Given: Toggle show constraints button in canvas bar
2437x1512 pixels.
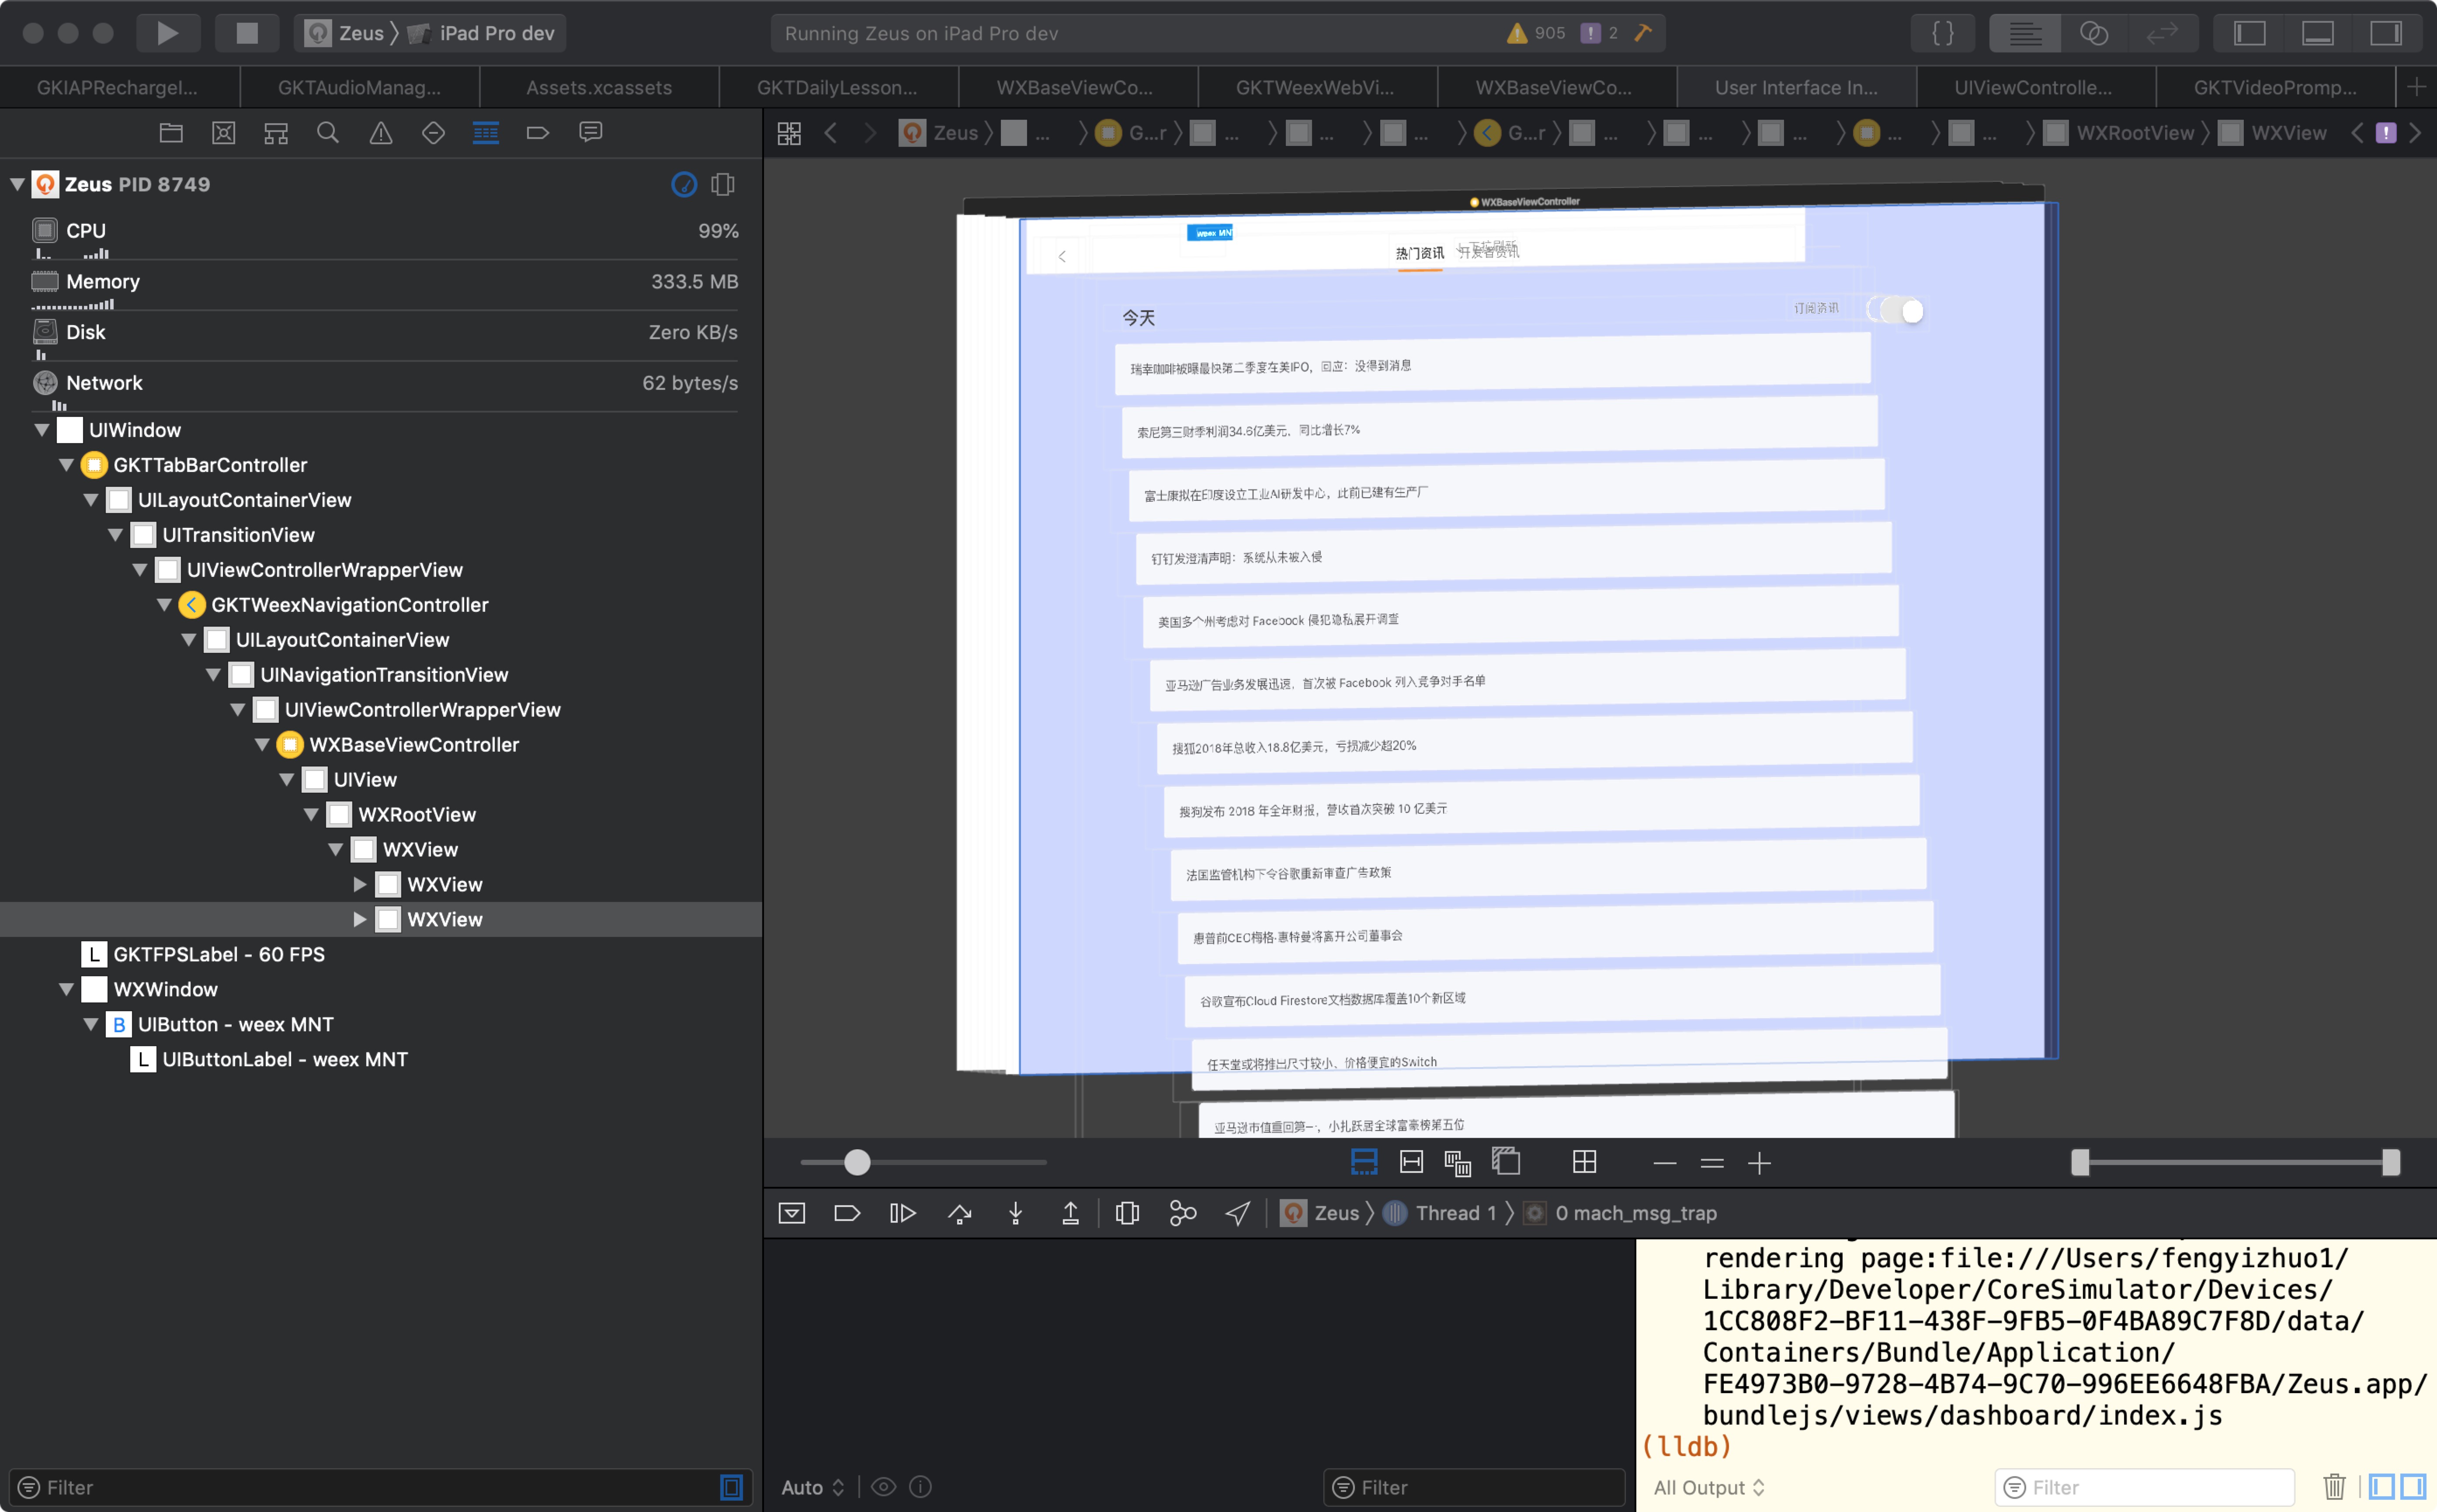Looking at the screenshot, I should 1411,1162.
